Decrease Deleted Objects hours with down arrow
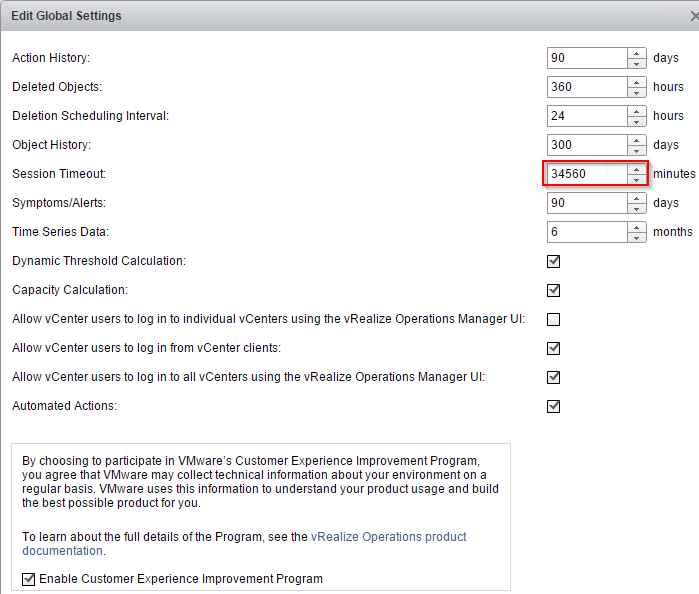 (637, 92)
